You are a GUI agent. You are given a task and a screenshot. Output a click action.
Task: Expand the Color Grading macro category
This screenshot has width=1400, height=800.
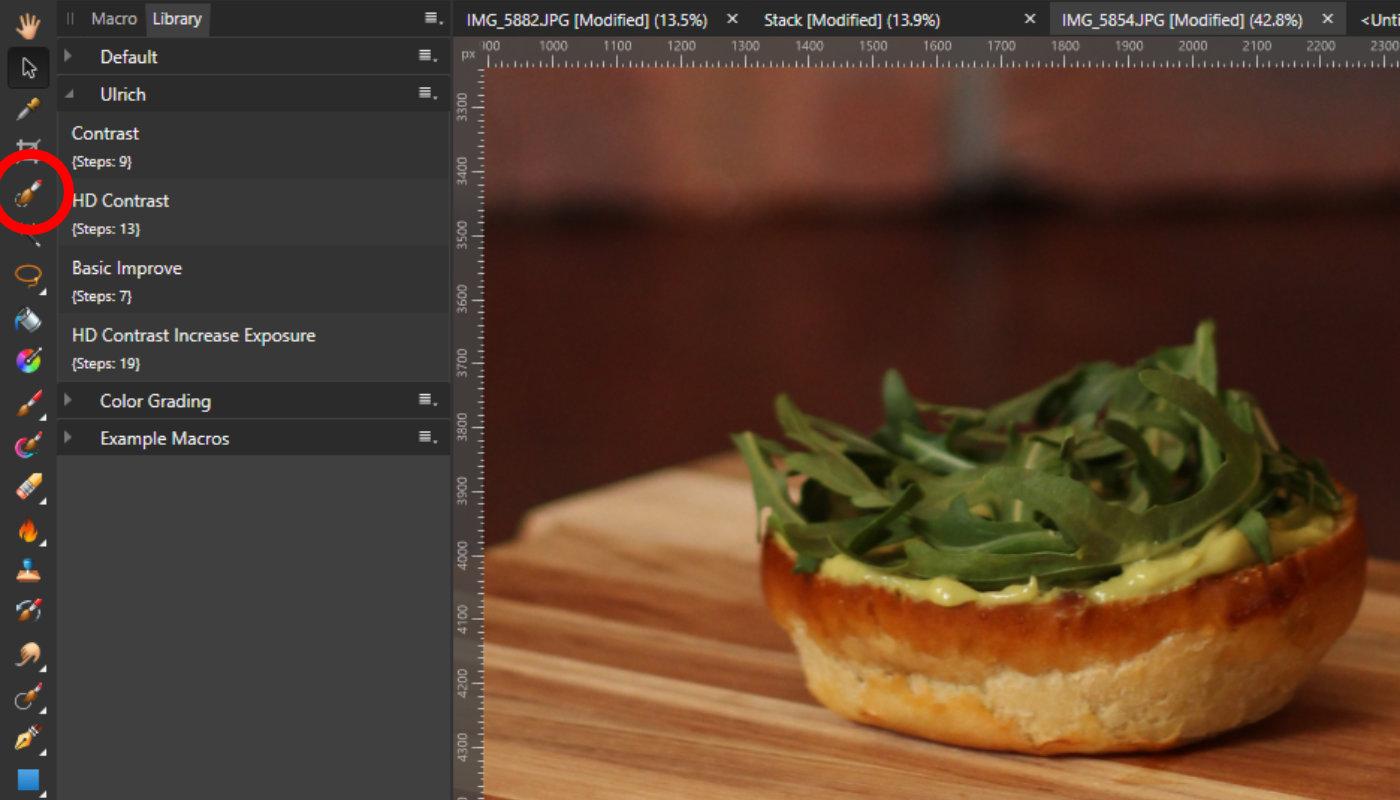point(68,400)
